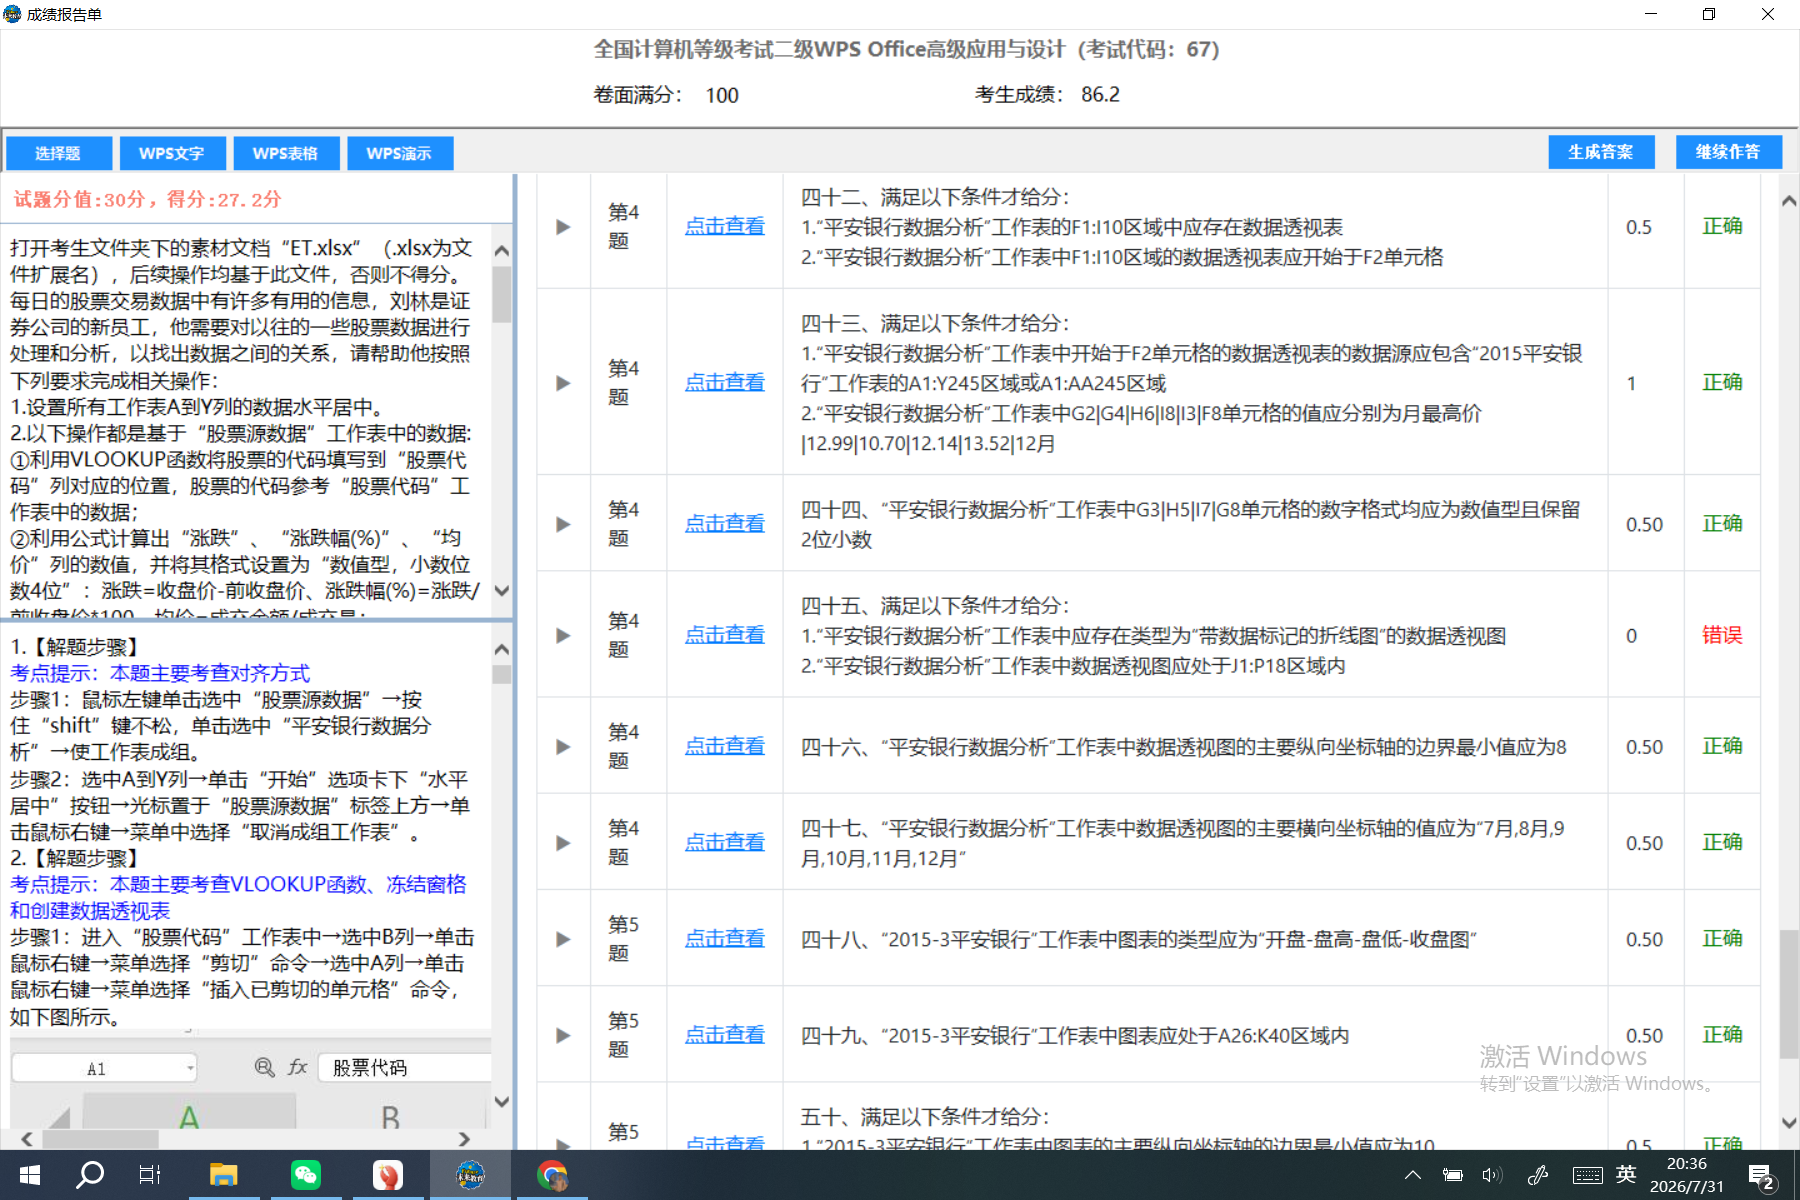Click the solution panel horizontal left arrow
The width and height of the screenshot is (1800, 1200).
27,1139
